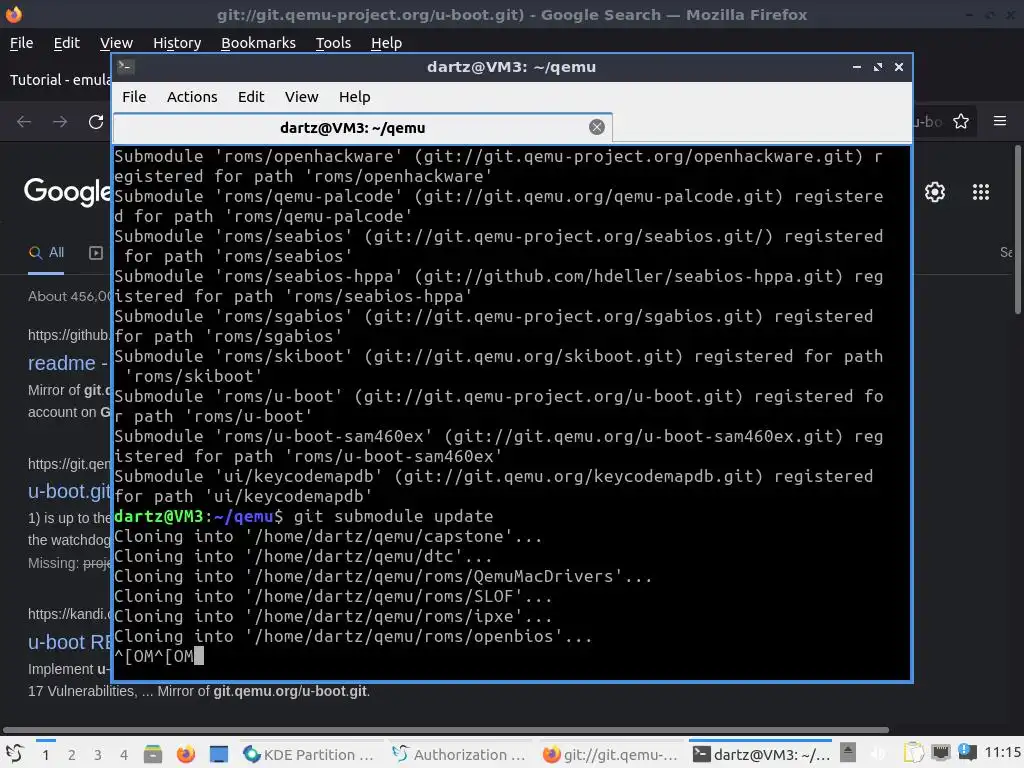Image resolution: width=1024 pixels, height=768 pixels.
Task: Switch to workspace 3
Action: pyautogui.click(x=98, y=755)
